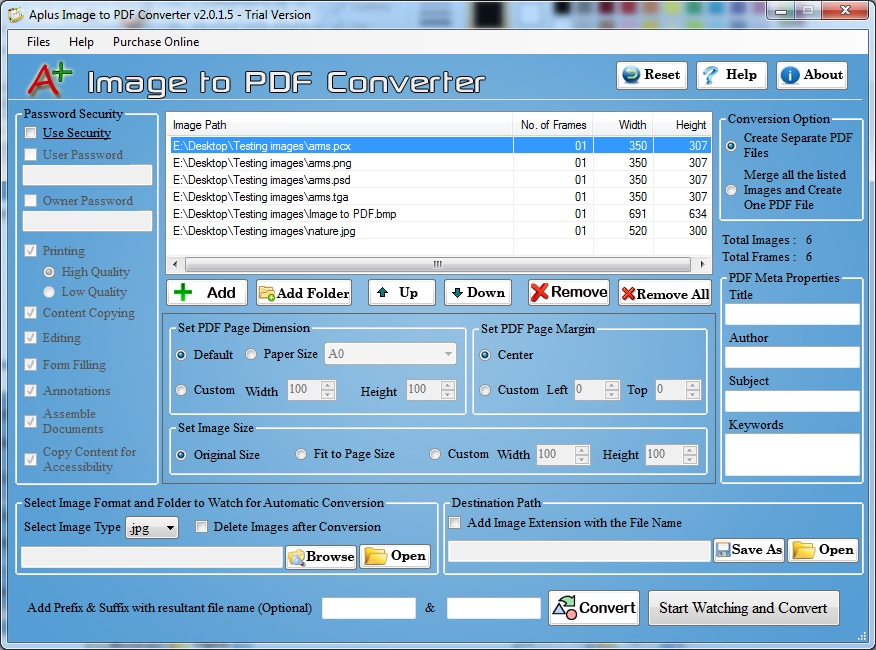The height and width of the screenshot is (650, 876).
Task: Click scrollbar left arrow in image list
Action: pos(175,264)
